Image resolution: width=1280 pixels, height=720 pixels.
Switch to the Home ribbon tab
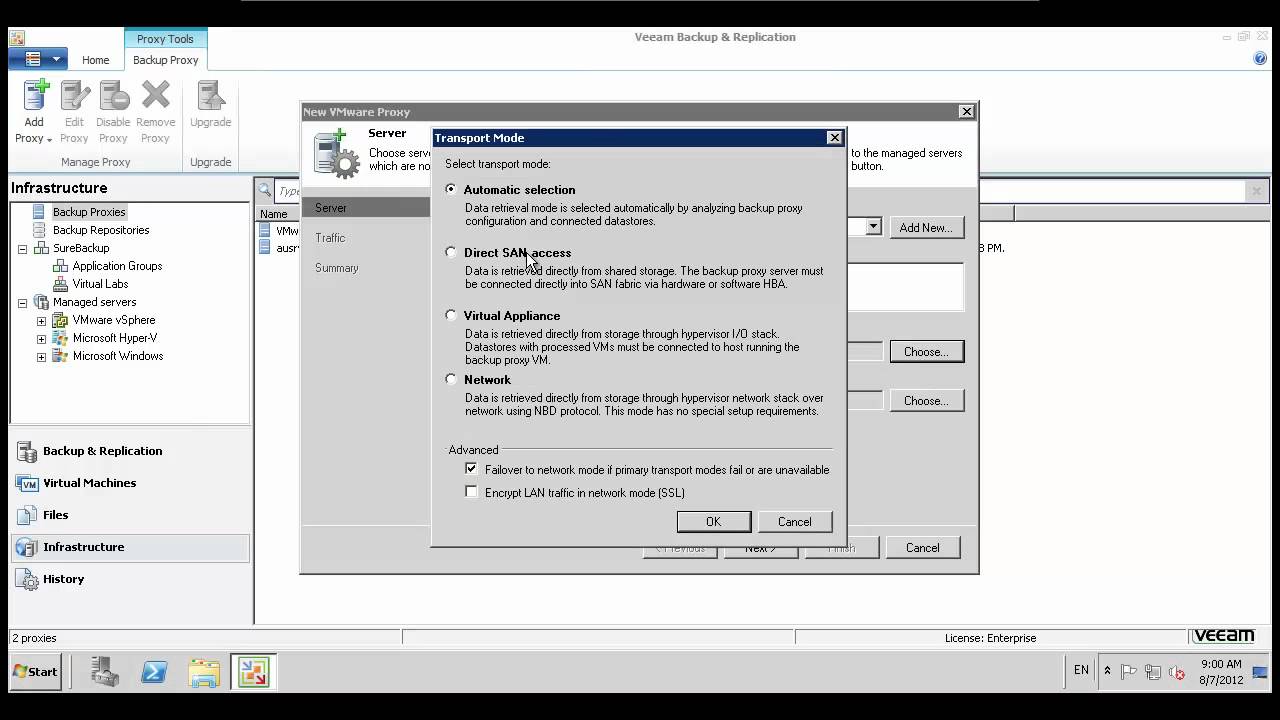(96, 60)
